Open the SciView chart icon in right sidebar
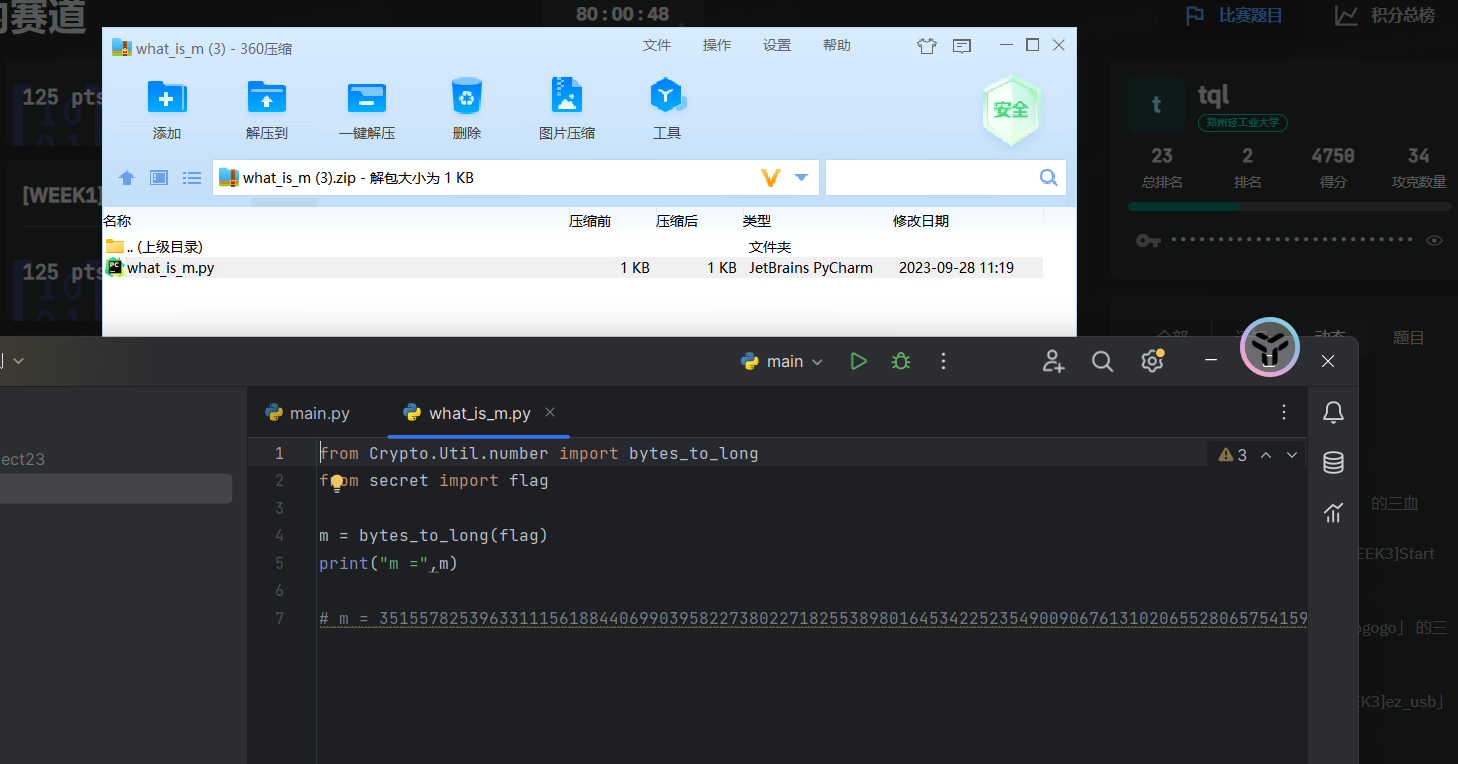The height and width of the screenshot is (764, 1458). click(x=1333, y=513)
